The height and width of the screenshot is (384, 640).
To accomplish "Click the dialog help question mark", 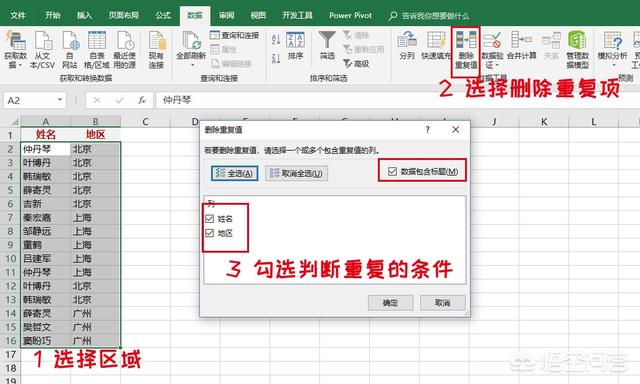I will point(427,130).
